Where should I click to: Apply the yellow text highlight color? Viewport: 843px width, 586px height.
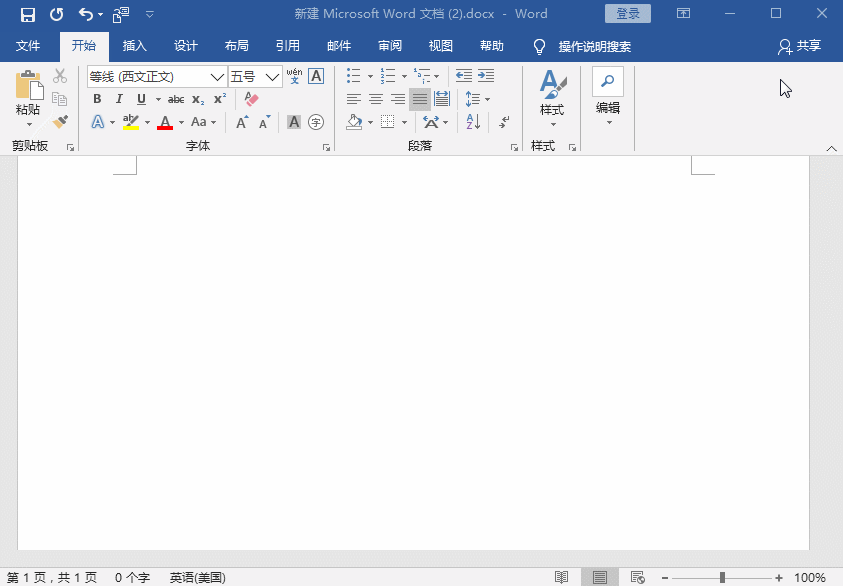(x=131, y=122)
